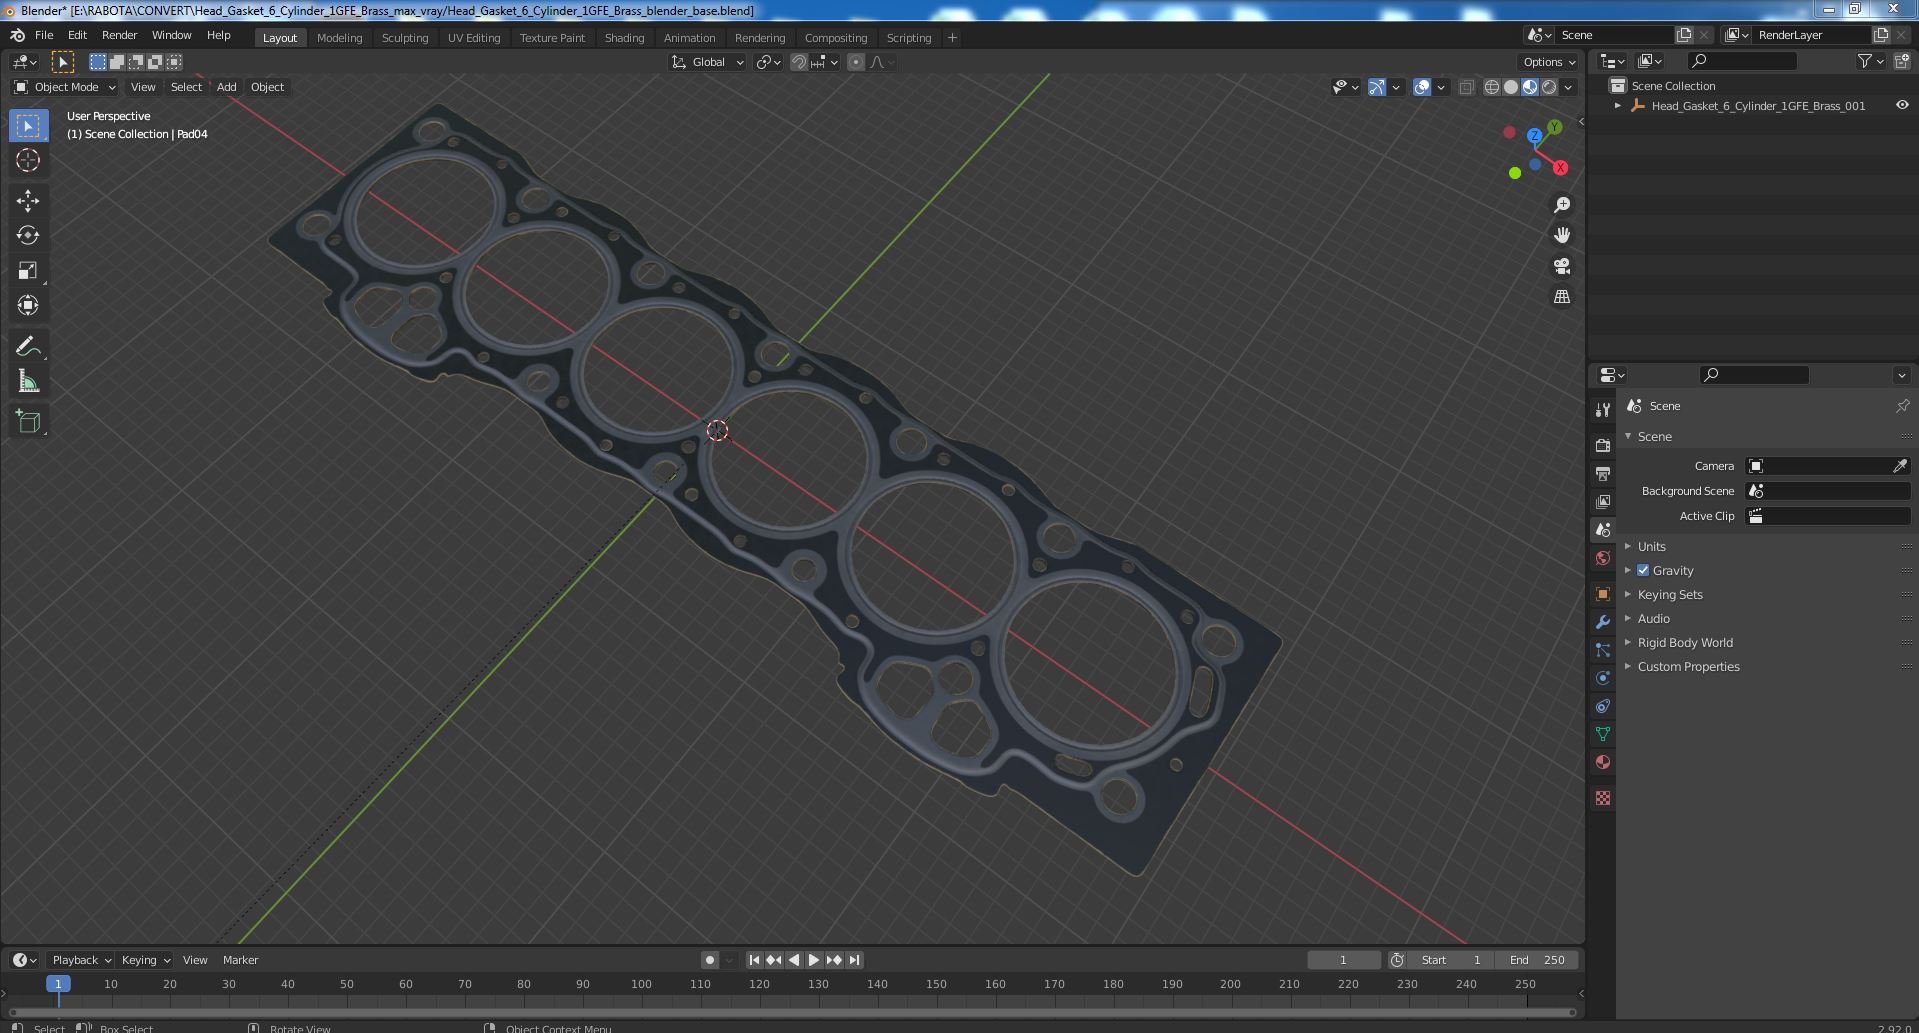The width and height of the screenshot is (1919, 1033).
Task: Select the Scale tool
Action: point(28,270)
